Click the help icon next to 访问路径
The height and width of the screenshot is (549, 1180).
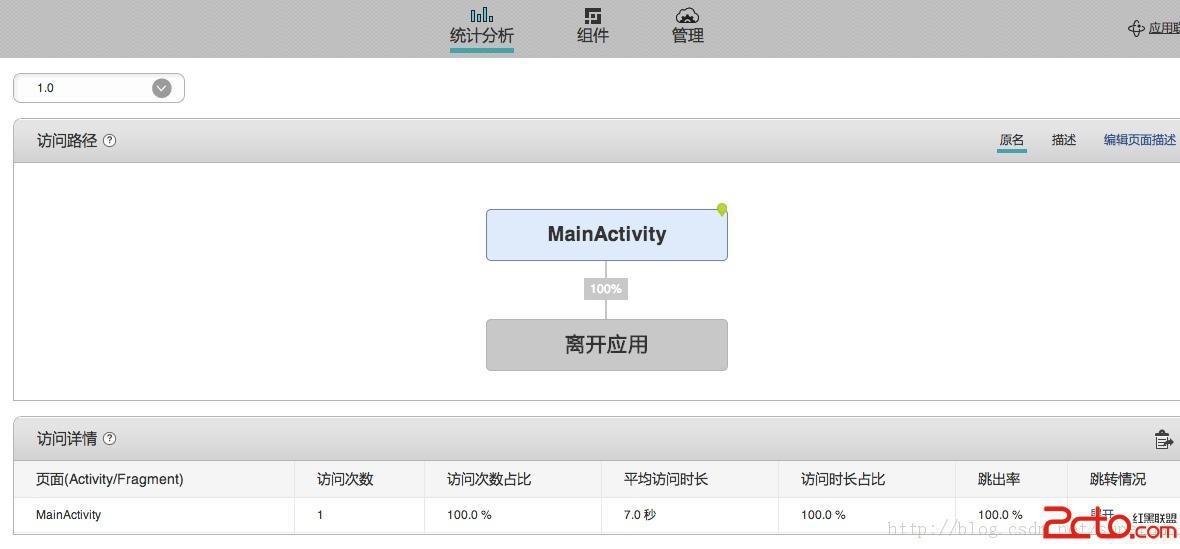coord(110,141)
